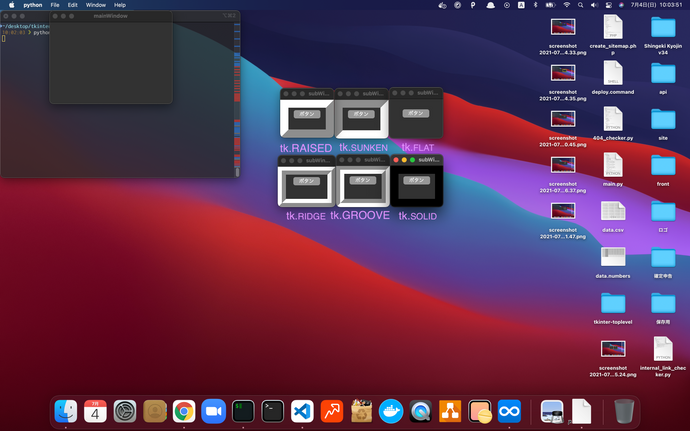Select the deploy.command desktop file
690x431 pixels.
[x=613, y=77]
